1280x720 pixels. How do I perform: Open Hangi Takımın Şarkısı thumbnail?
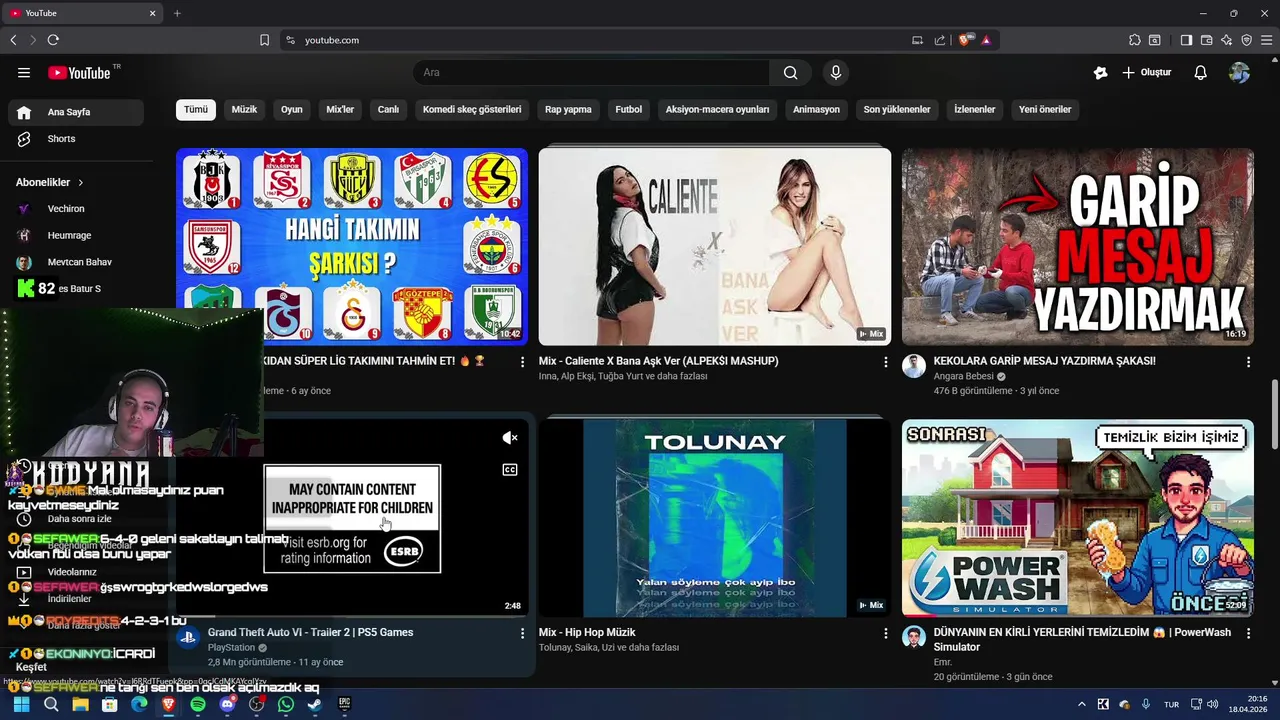(x=352, y=247)
